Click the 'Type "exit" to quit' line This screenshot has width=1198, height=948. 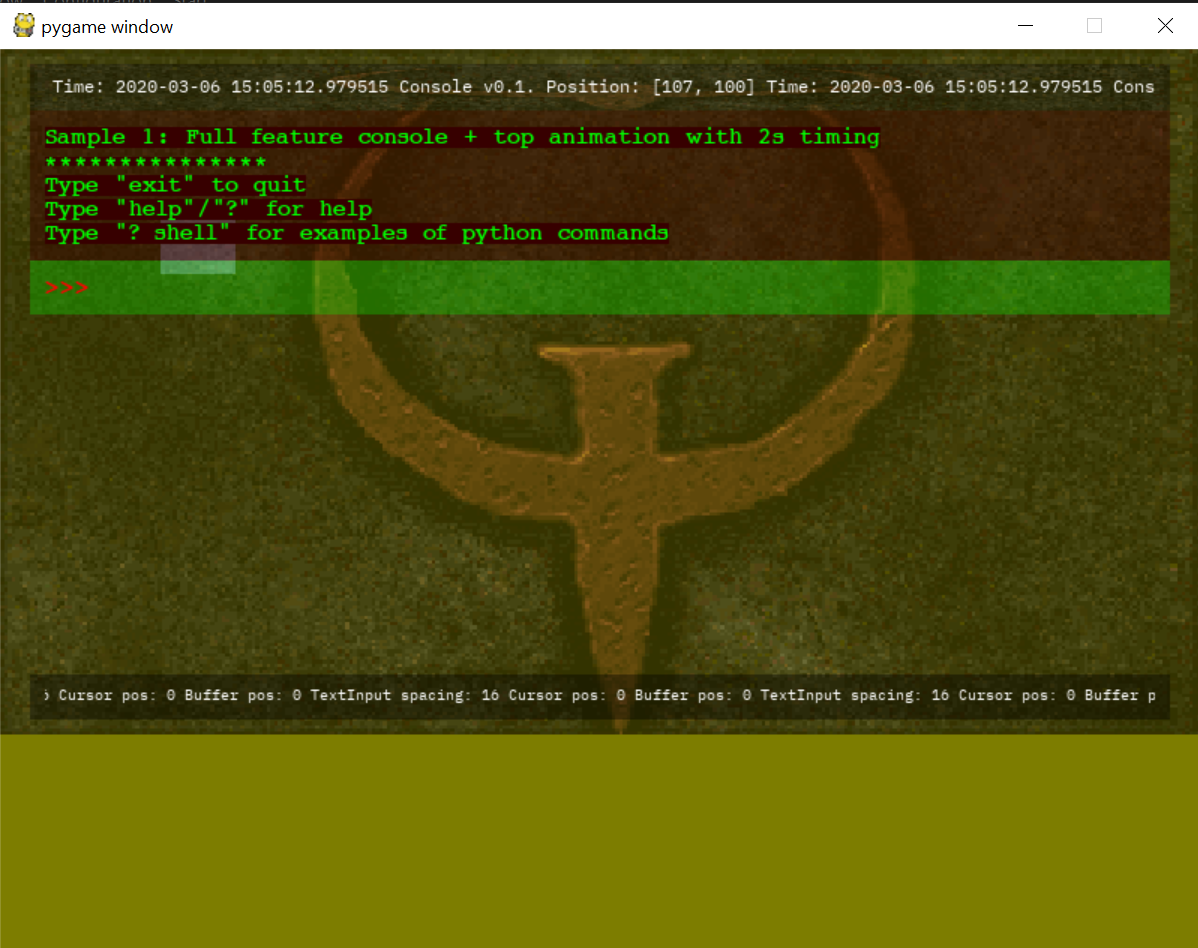tap(175, 185)
